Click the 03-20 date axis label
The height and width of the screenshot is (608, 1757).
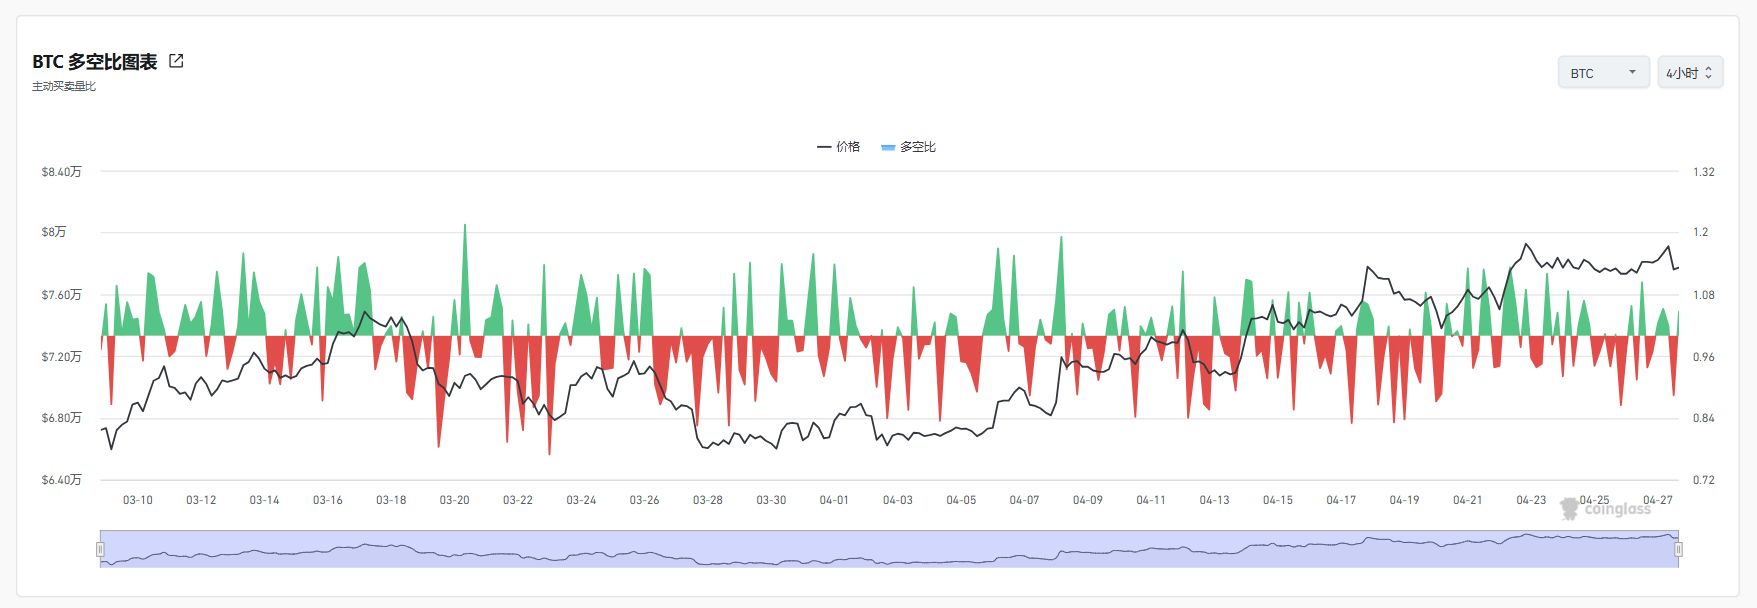(x=455, y=500)
